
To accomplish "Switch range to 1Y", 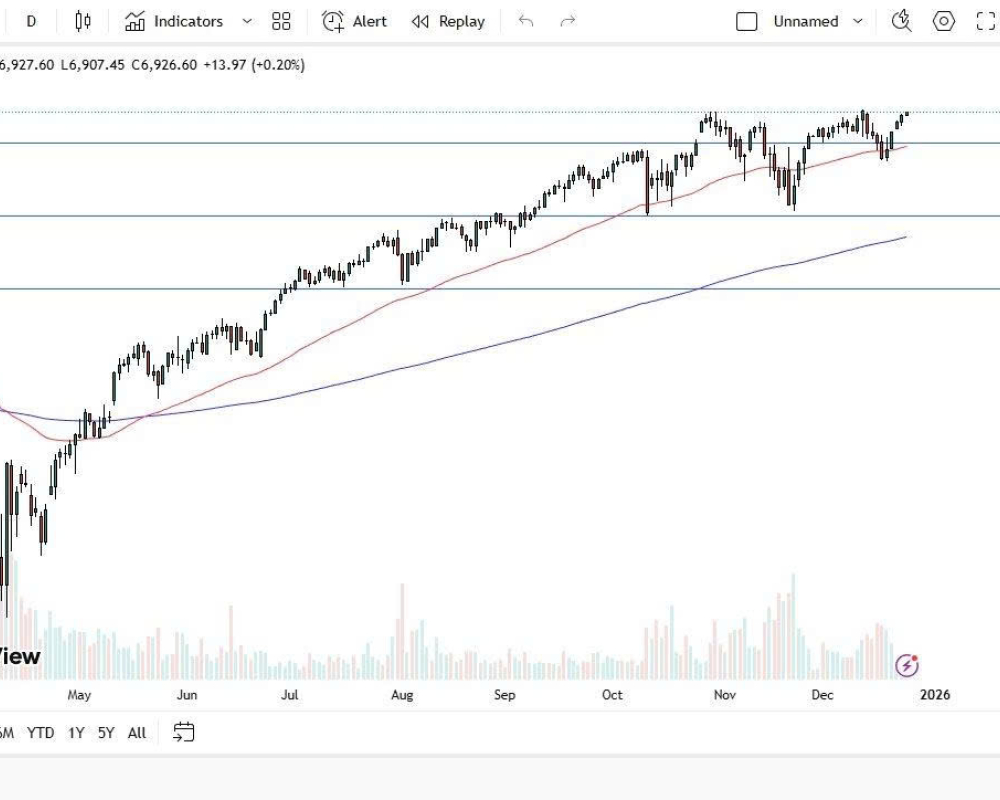I will click(x=76, y=733).
